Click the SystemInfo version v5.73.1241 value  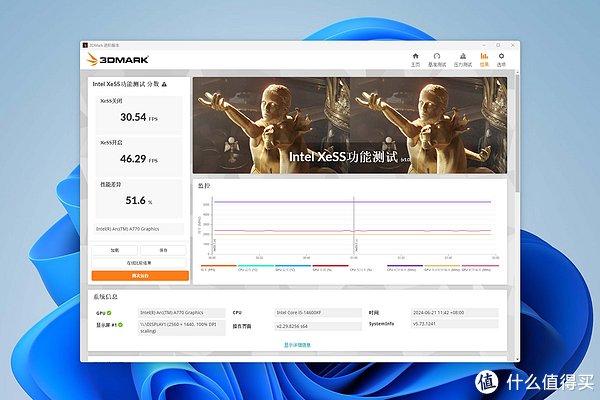pos(454,324)
